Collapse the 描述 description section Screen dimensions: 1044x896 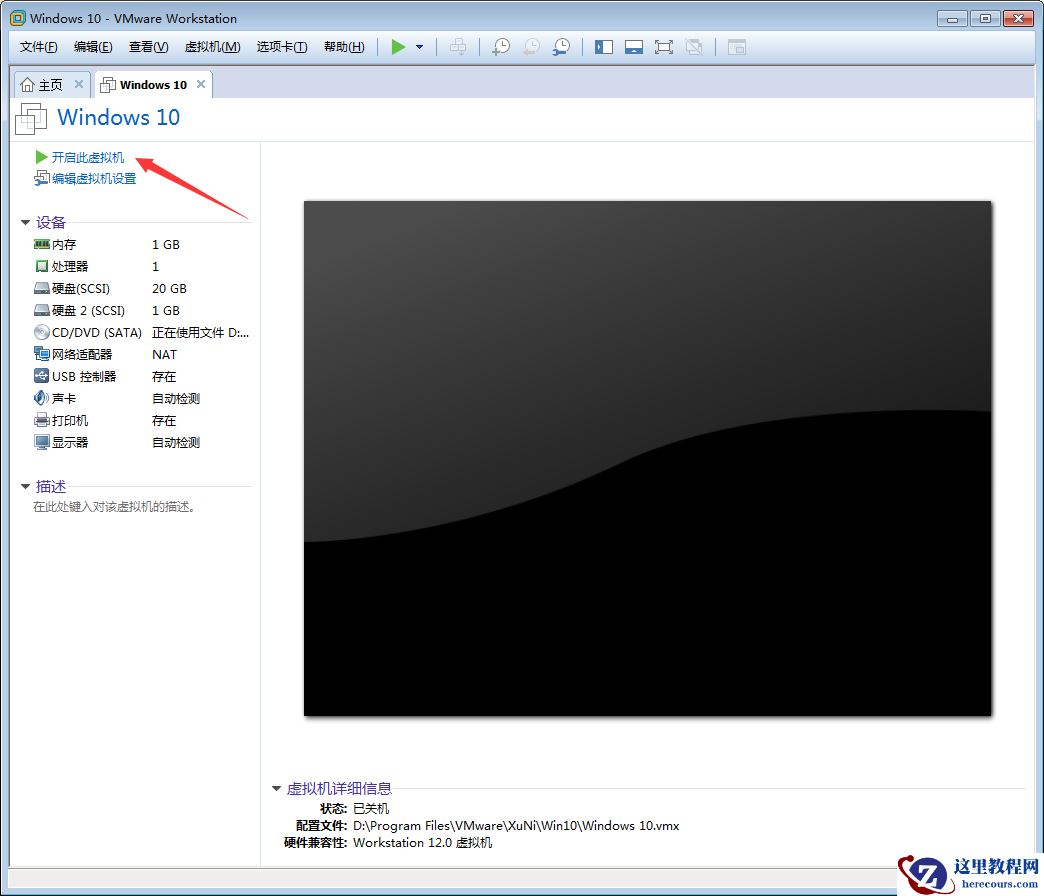(x=25, y=486)
